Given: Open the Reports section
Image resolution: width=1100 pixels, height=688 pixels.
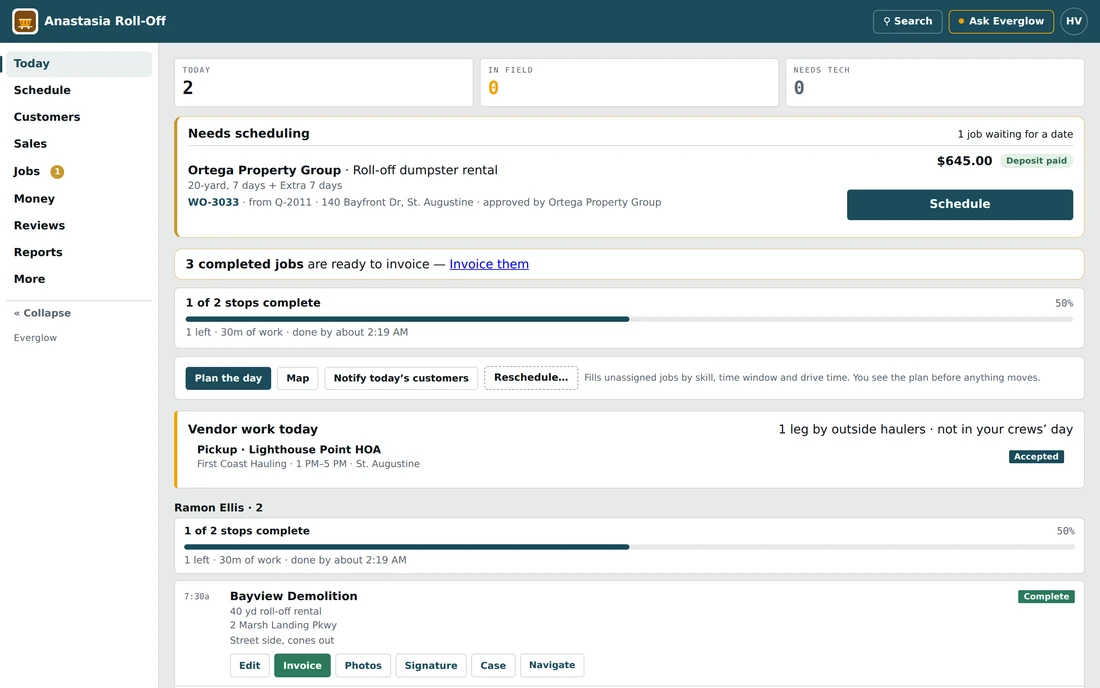Looking at the screenshot, I should [77, 252].
